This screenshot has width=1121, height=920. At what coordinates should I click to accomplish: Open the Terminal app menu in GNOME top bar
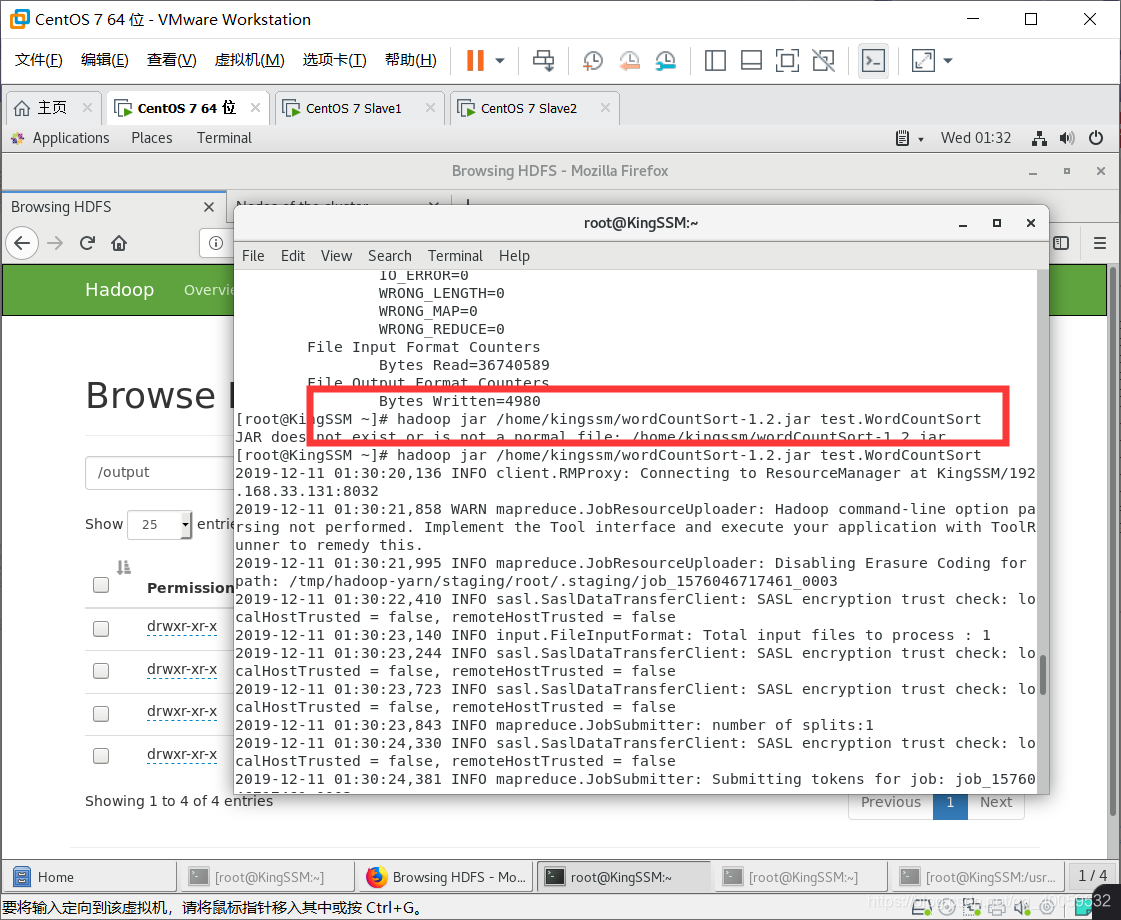pos(224,138)
